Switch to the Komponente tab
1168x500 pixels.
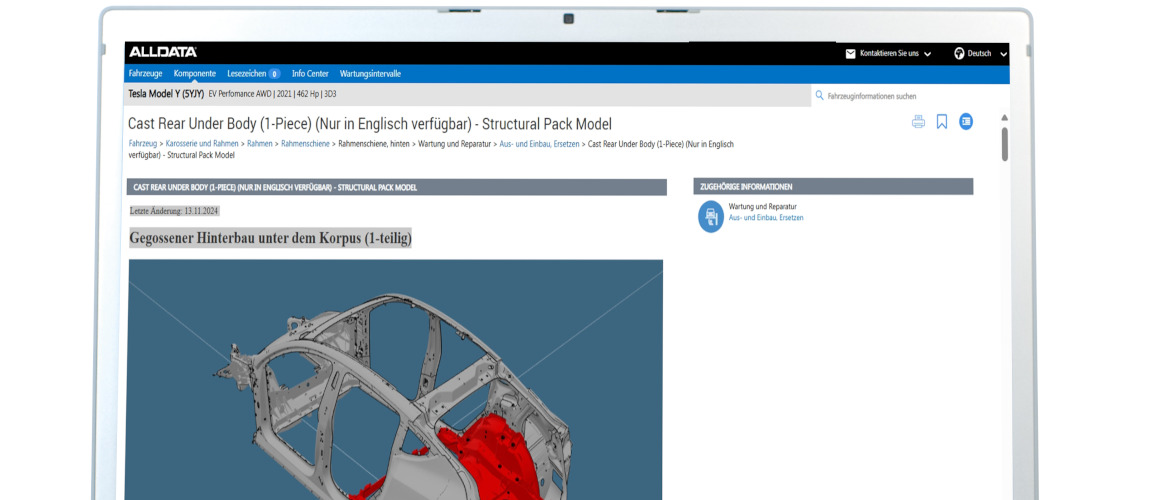(195, 74)
